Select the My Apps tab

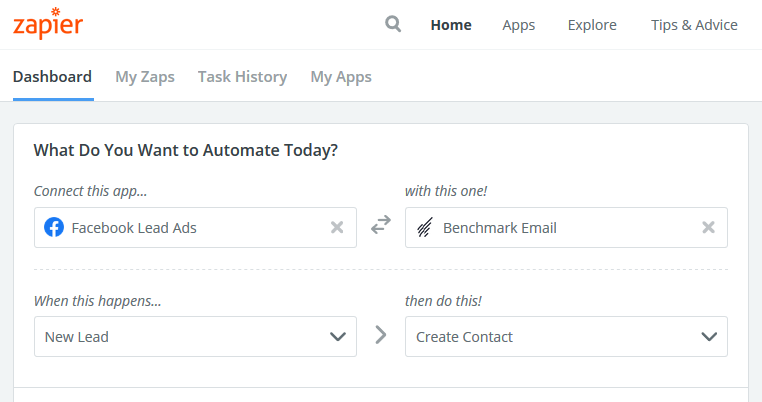pyautogui.click(x=341, y=76)
